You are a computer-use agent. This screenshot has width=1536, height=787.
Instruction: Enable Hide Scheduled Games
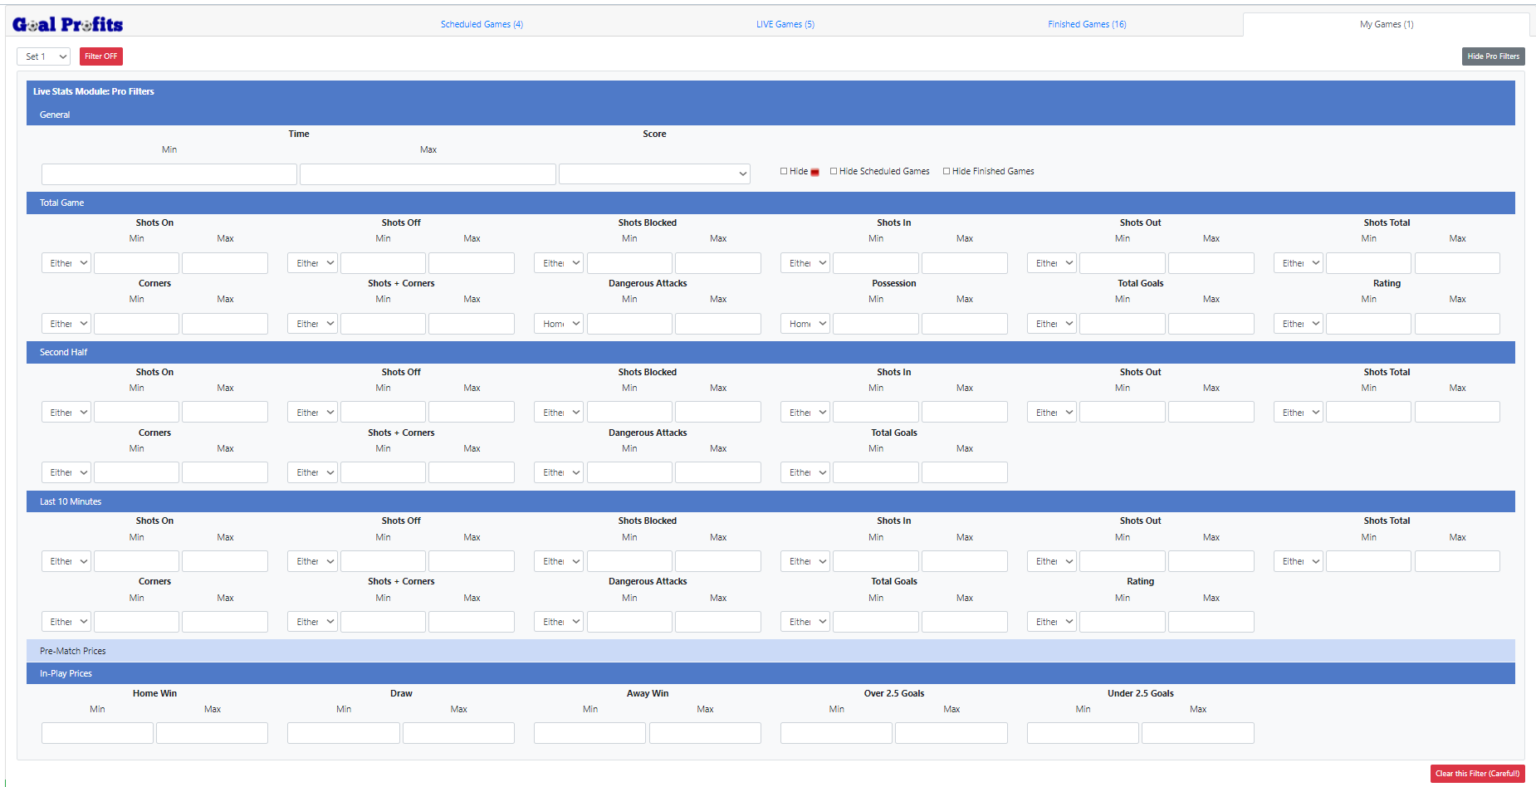pyautogui.click(x=832, y=170)
